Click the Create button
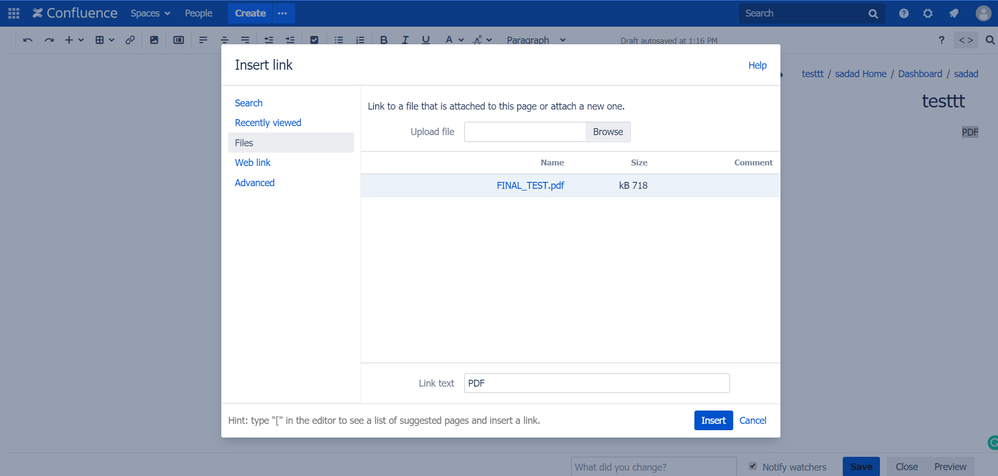The image size is (998, 476). pyautogui.click(x=250, y=13)
